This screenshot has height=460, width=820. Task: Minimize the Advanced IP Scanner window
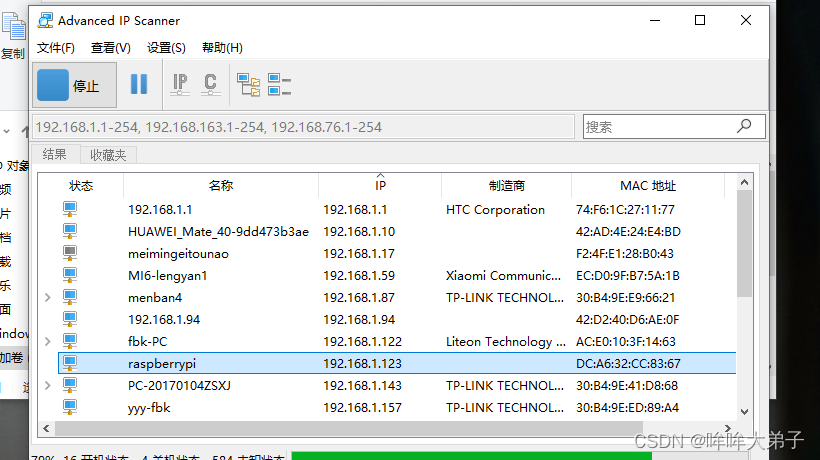655,20
